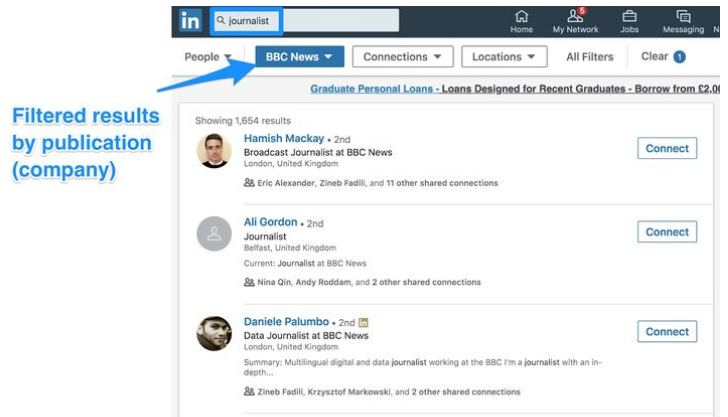Expand the Connections filter dropdown
Viewport: 728px width, 417px height.
pos(403,57)
